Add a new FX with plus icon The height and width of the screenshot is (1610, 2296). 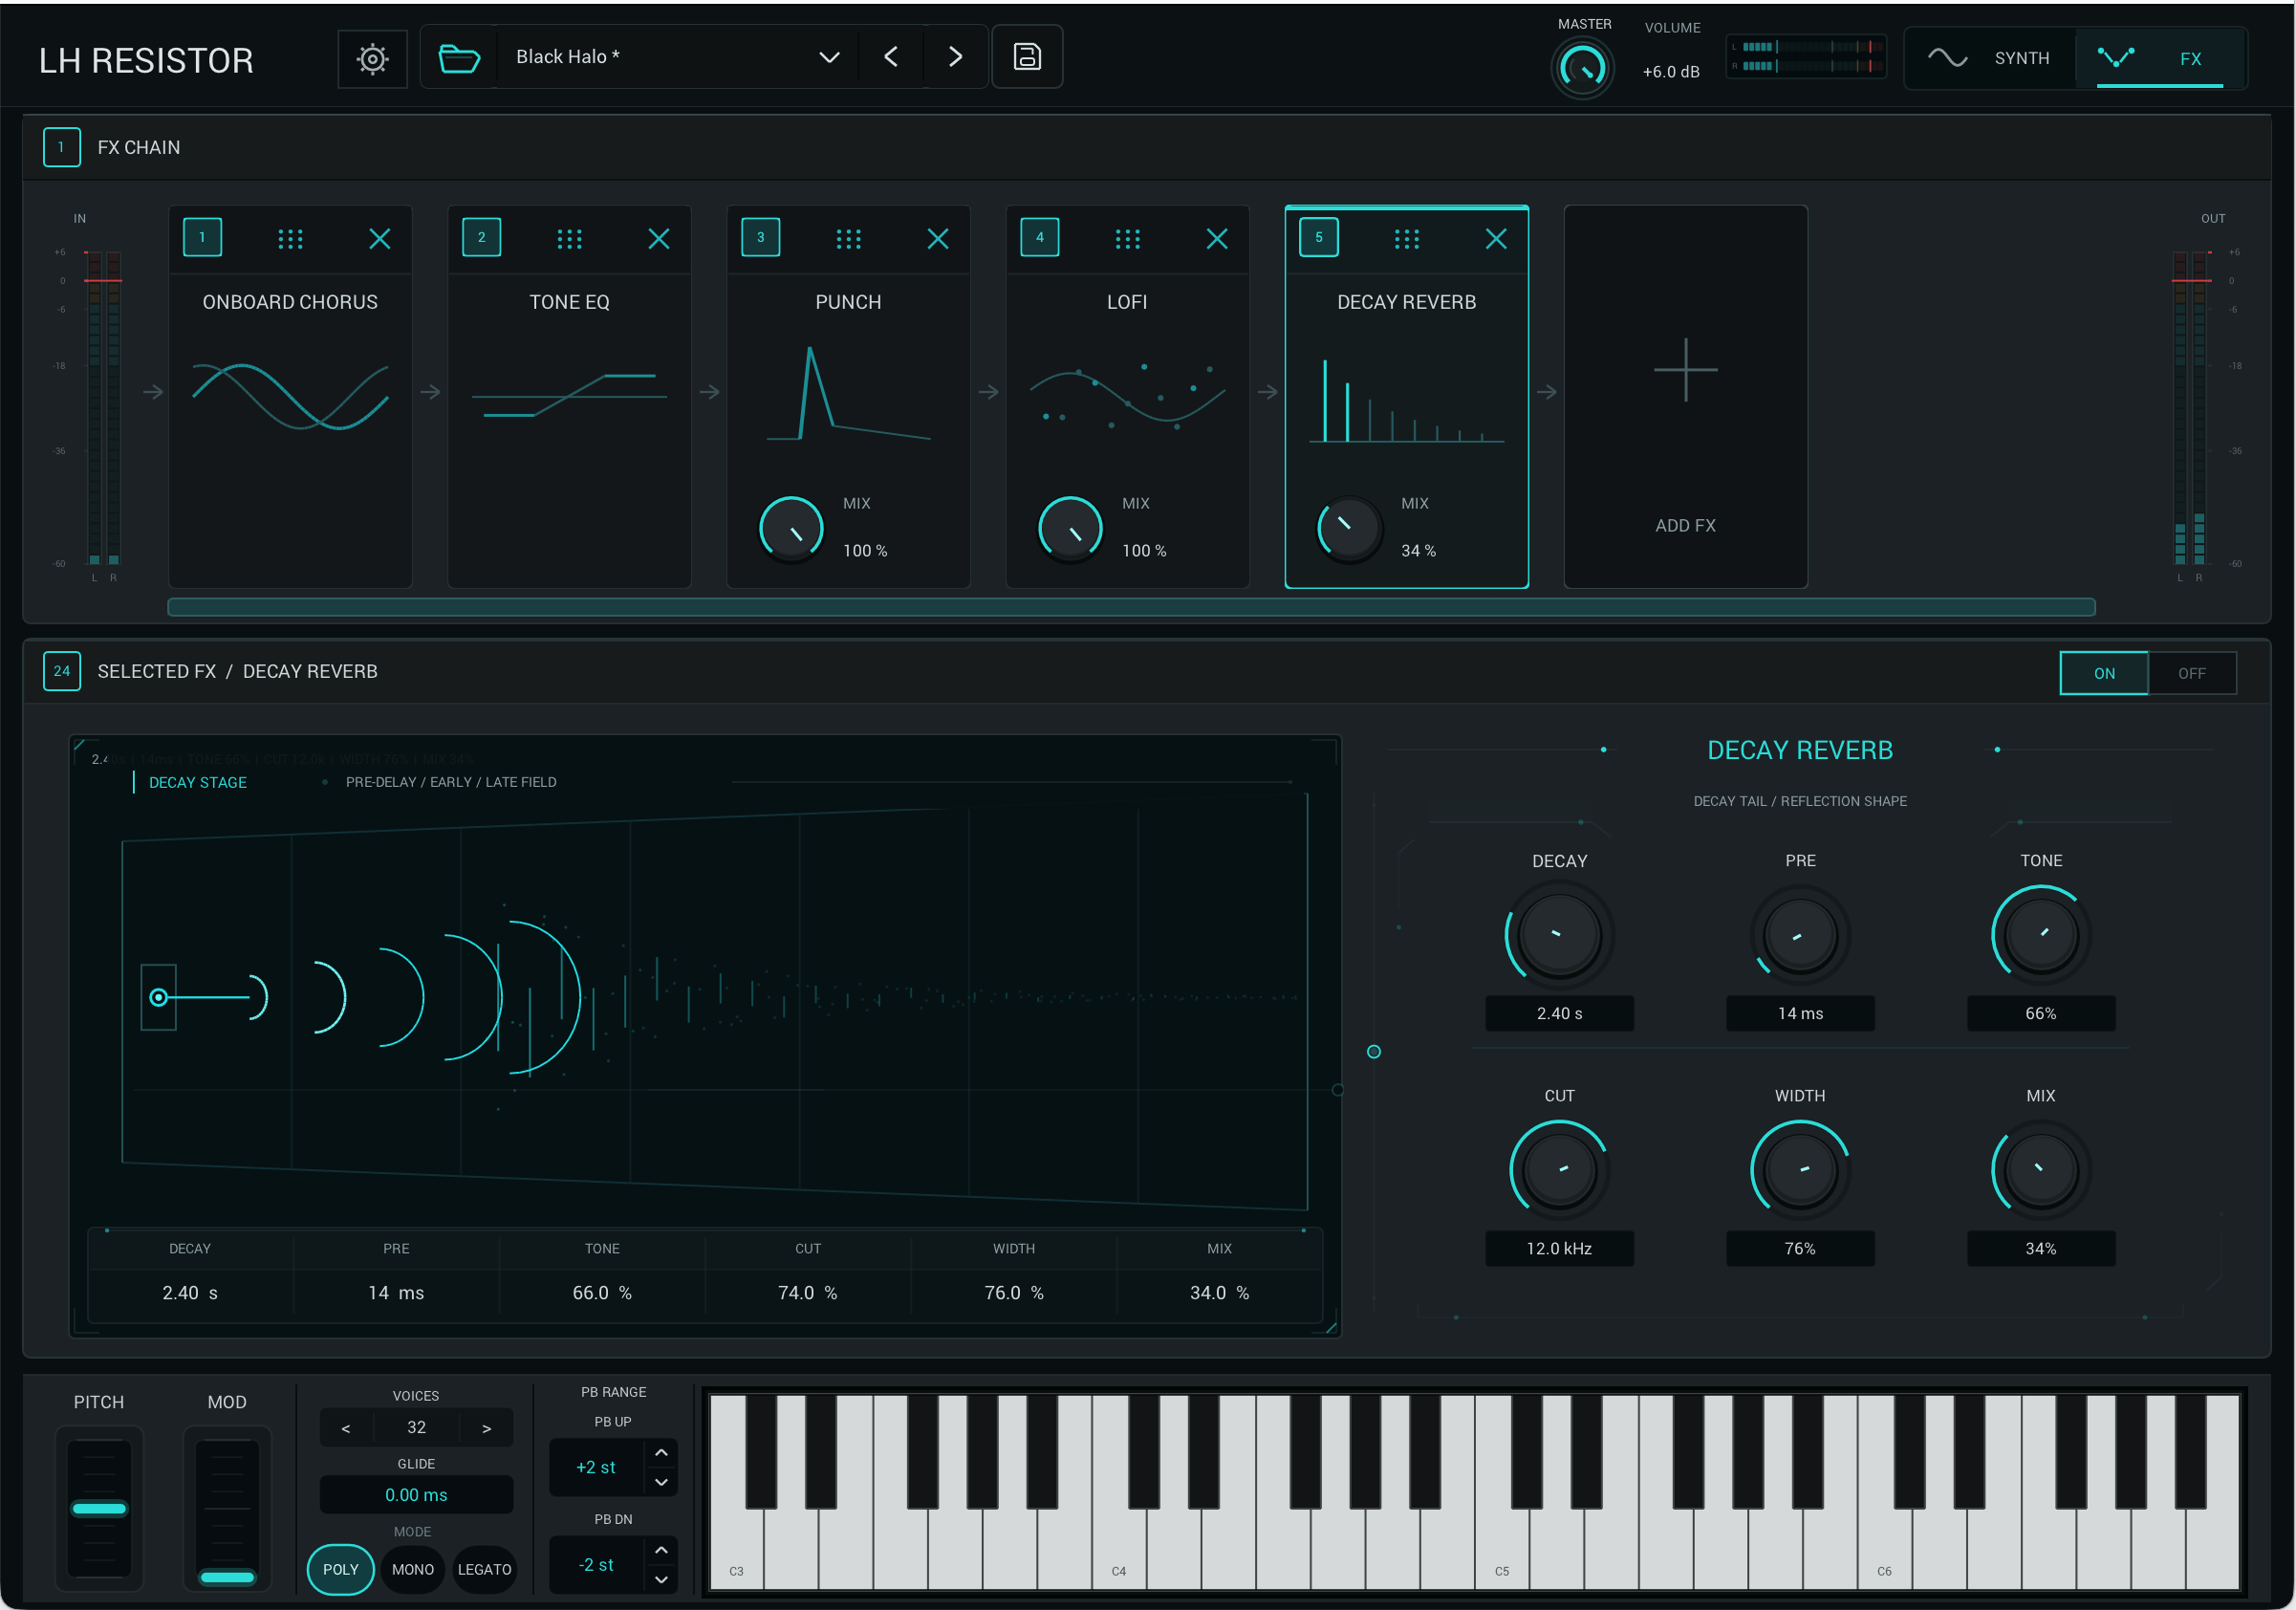[x=1685, y=370]
